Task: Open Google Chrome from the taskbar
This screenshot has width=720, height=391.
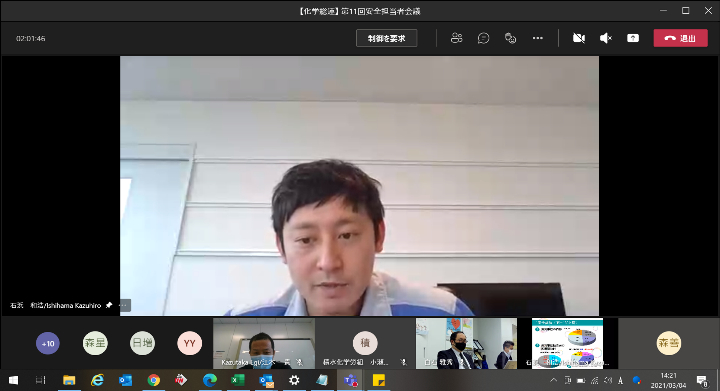Action: tap(153, 380)
